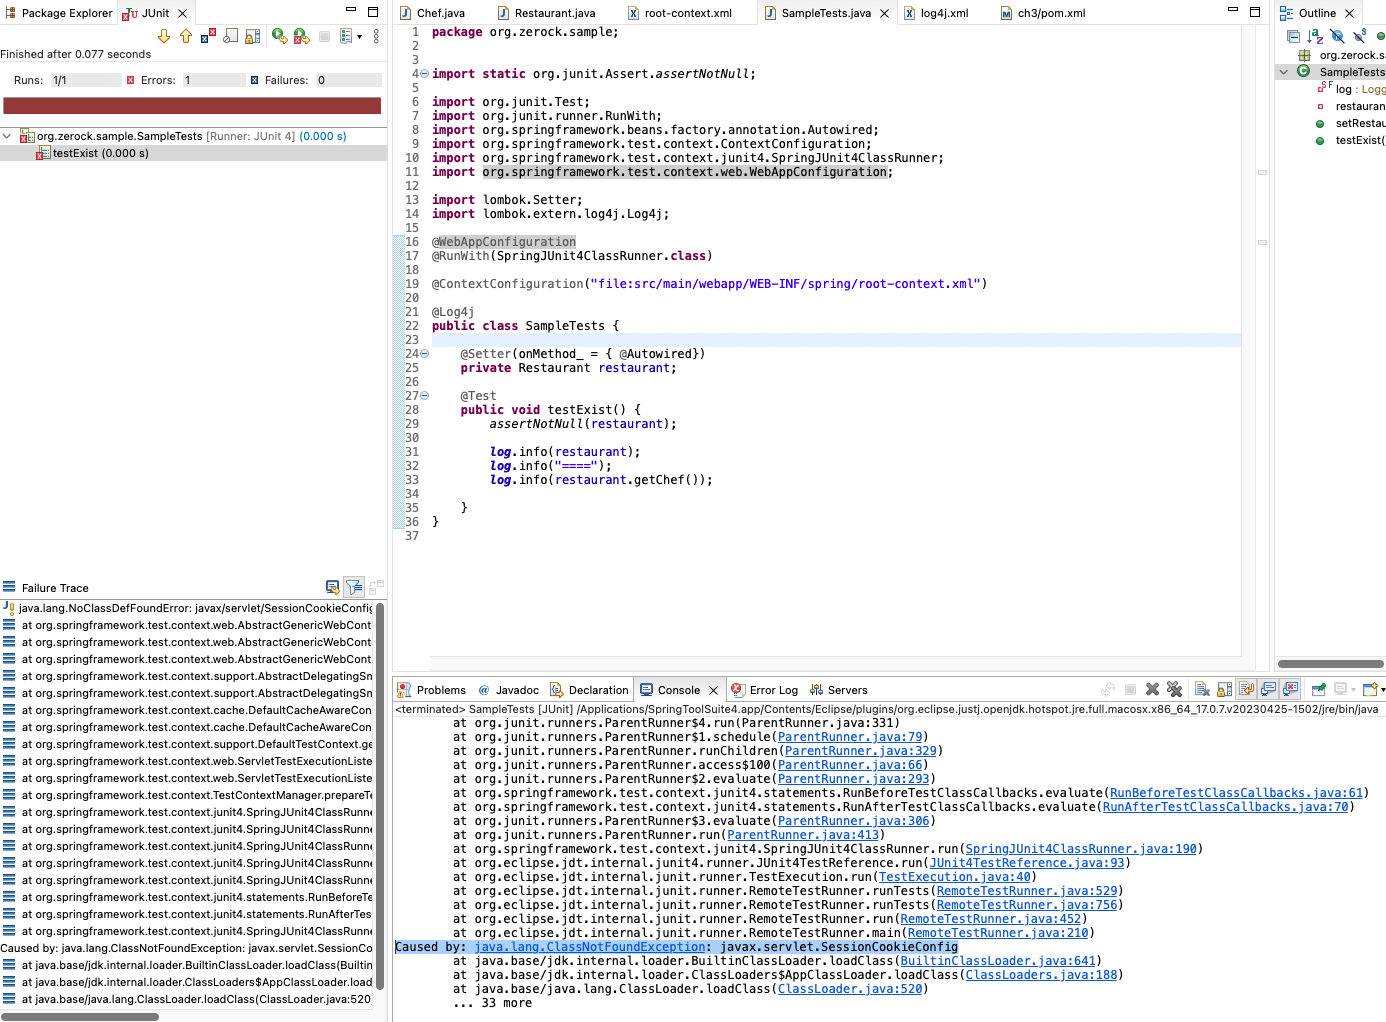Screen dimensions: 1386x1022
Task: Toggle JUnit scroll lock
Action: (252, 36)
